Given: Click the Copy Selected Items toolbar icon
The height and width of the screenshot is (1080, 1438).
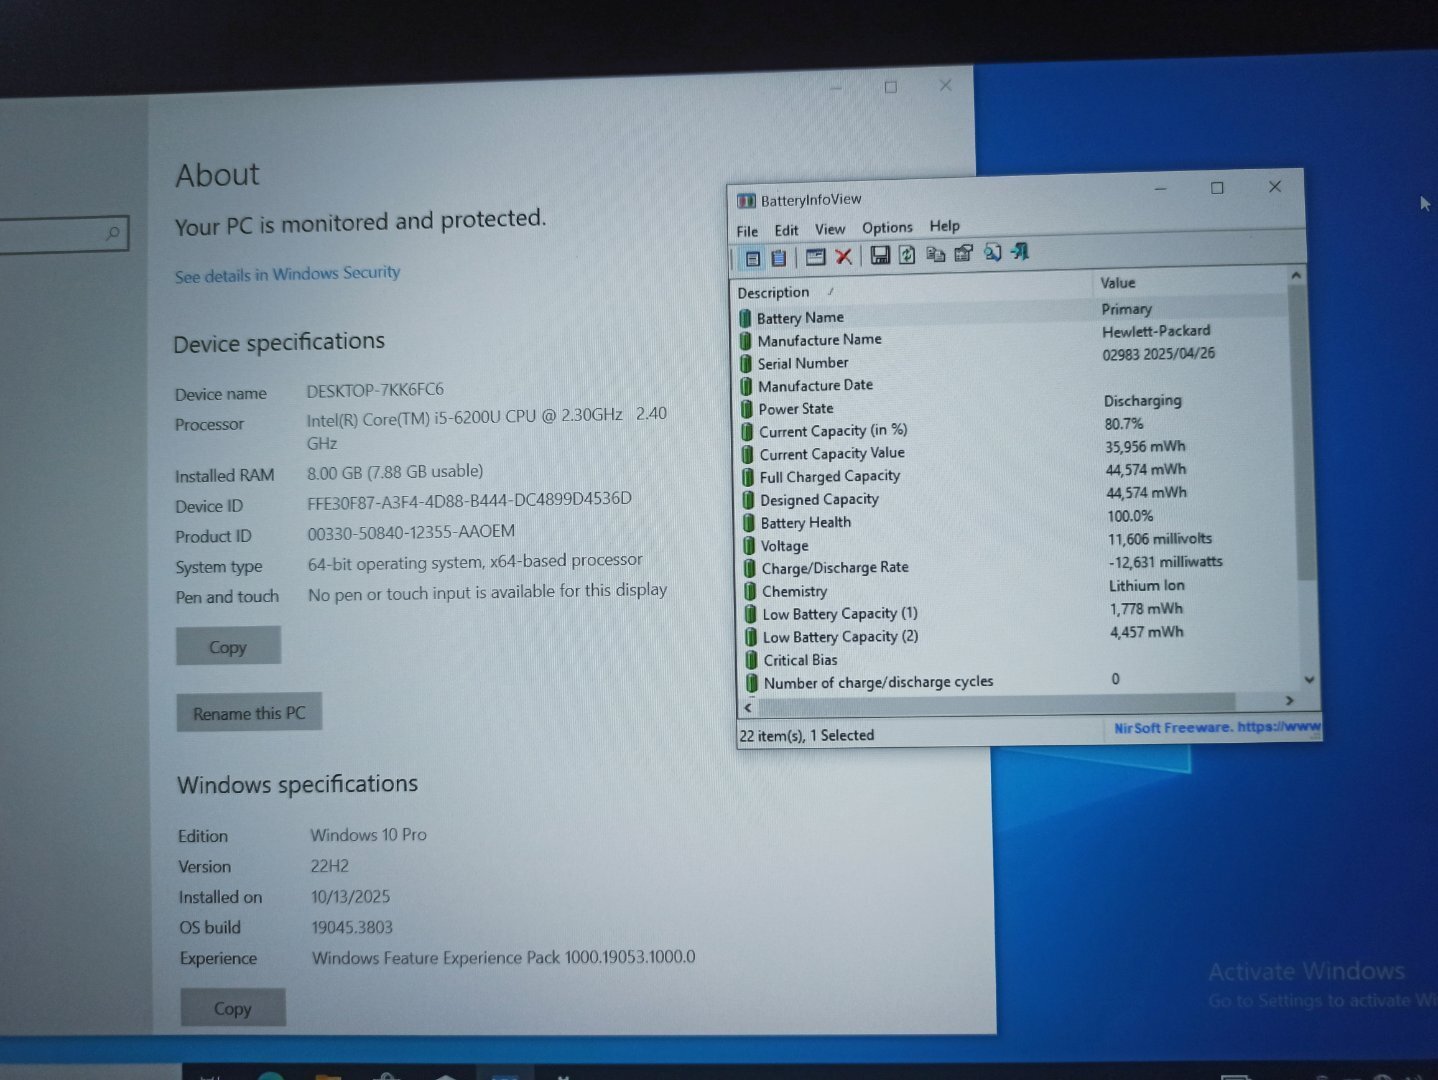Looking at the screenshot, I should point(936,254).
